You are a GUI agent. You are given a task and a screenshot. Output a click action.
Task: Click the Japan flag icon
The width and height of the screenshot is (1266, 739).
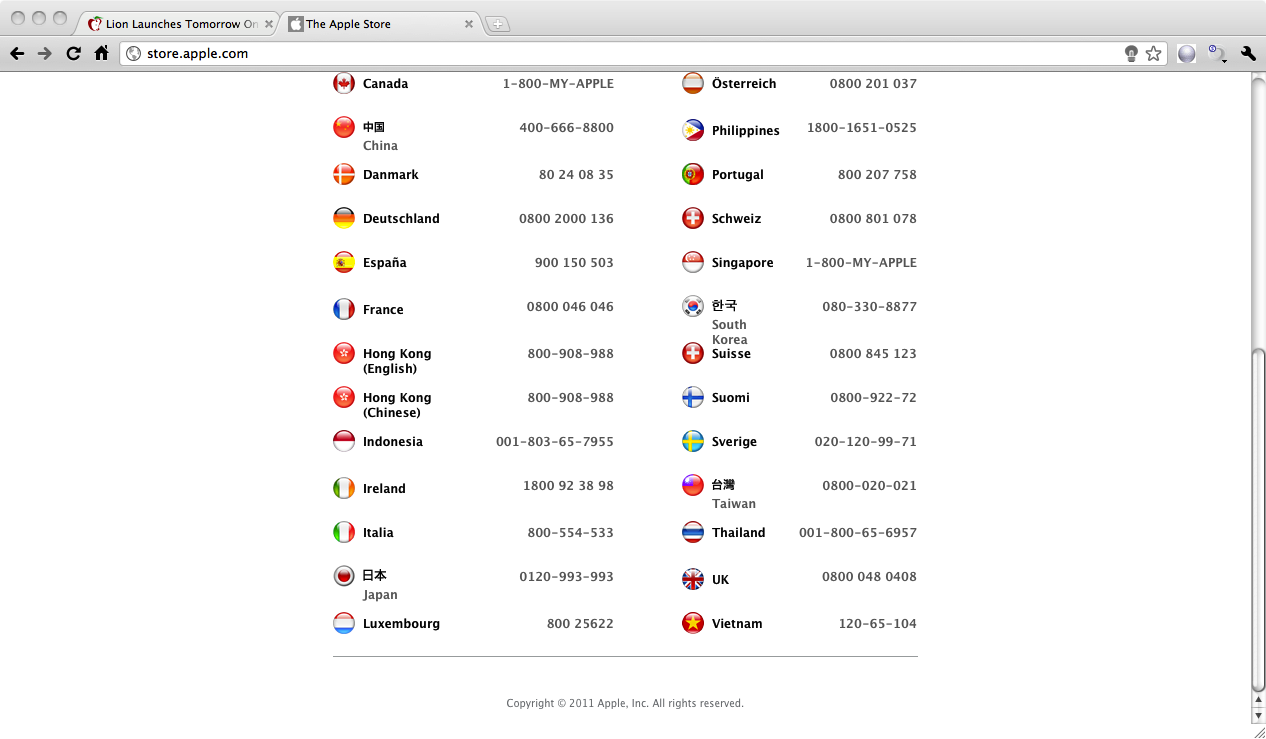click(344, 576)
